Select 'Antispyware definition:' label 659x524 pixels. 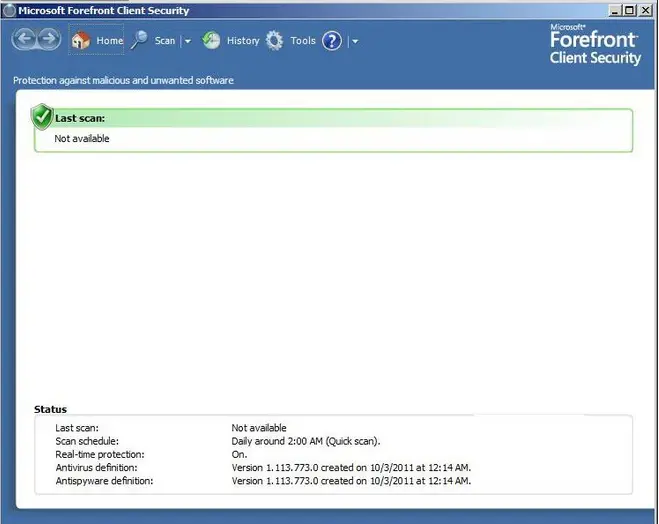click(104, 481)
